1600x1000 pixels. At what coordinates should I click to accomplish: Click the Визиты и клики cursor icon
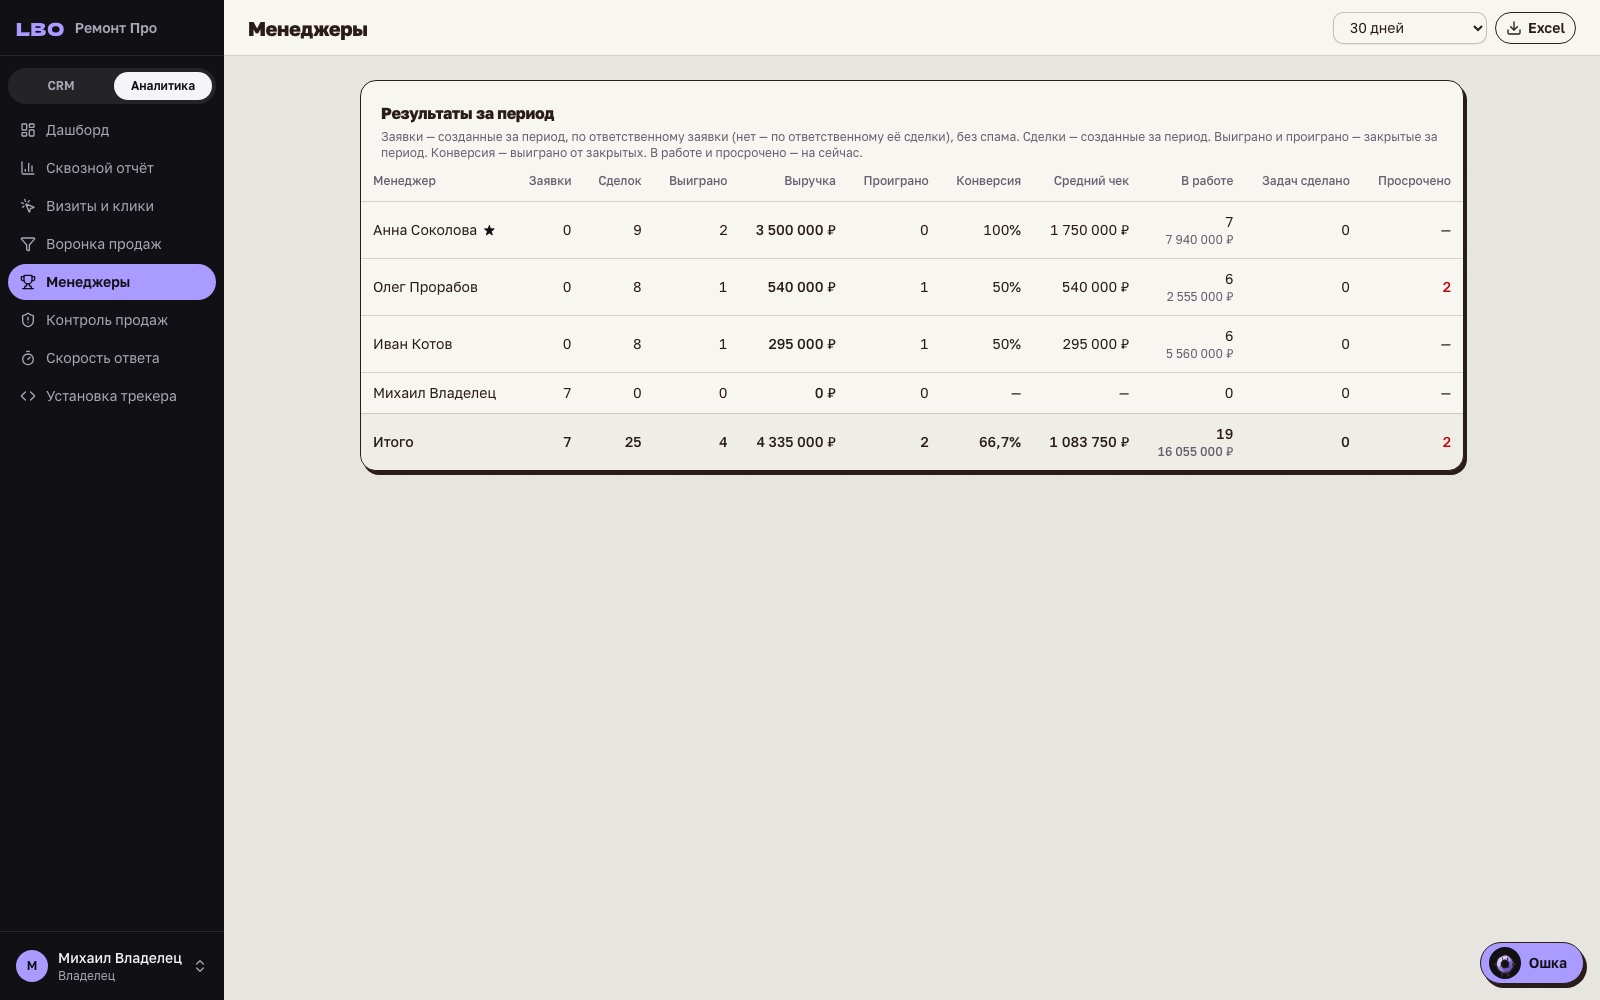point(28,206)
